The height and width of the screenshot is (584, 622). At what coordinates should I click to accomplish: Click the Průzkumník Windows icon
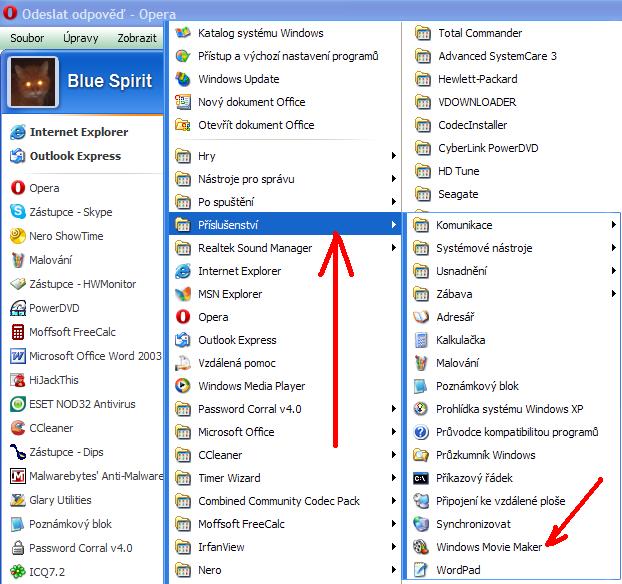421,455
